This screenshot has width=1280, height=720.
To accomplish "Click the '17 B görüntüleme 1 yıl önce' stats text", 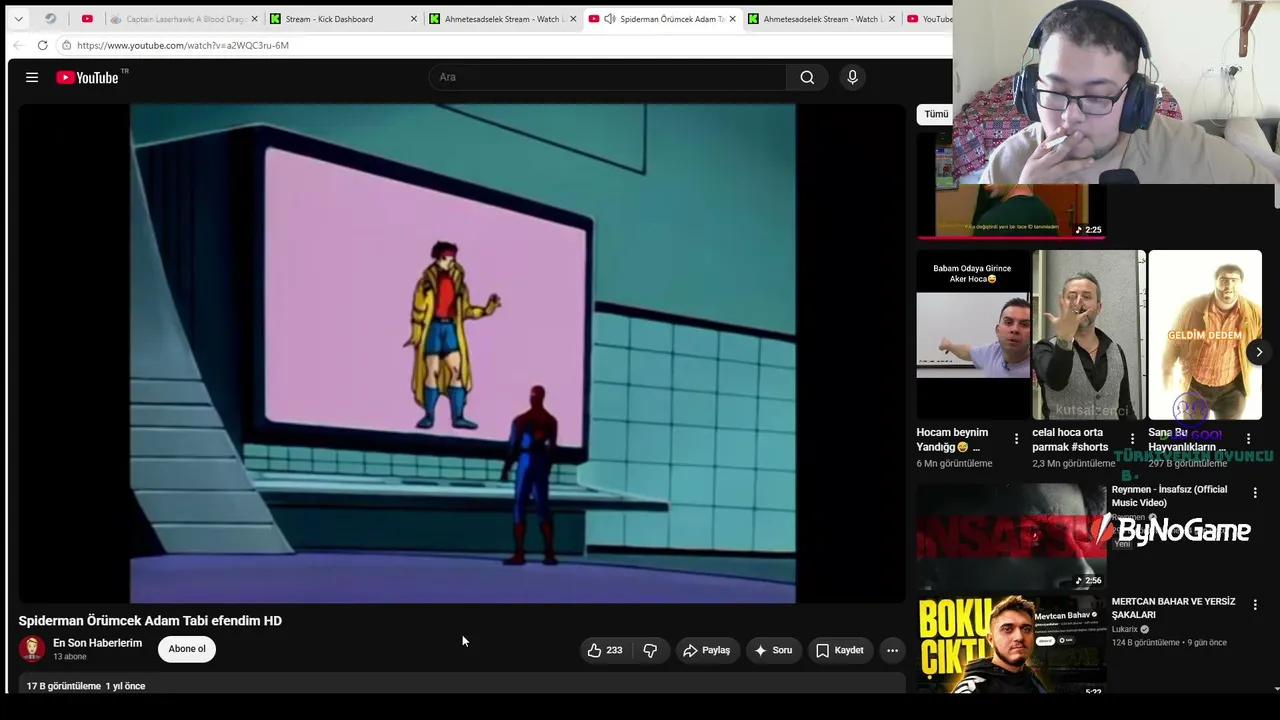I will coord(86,686).
